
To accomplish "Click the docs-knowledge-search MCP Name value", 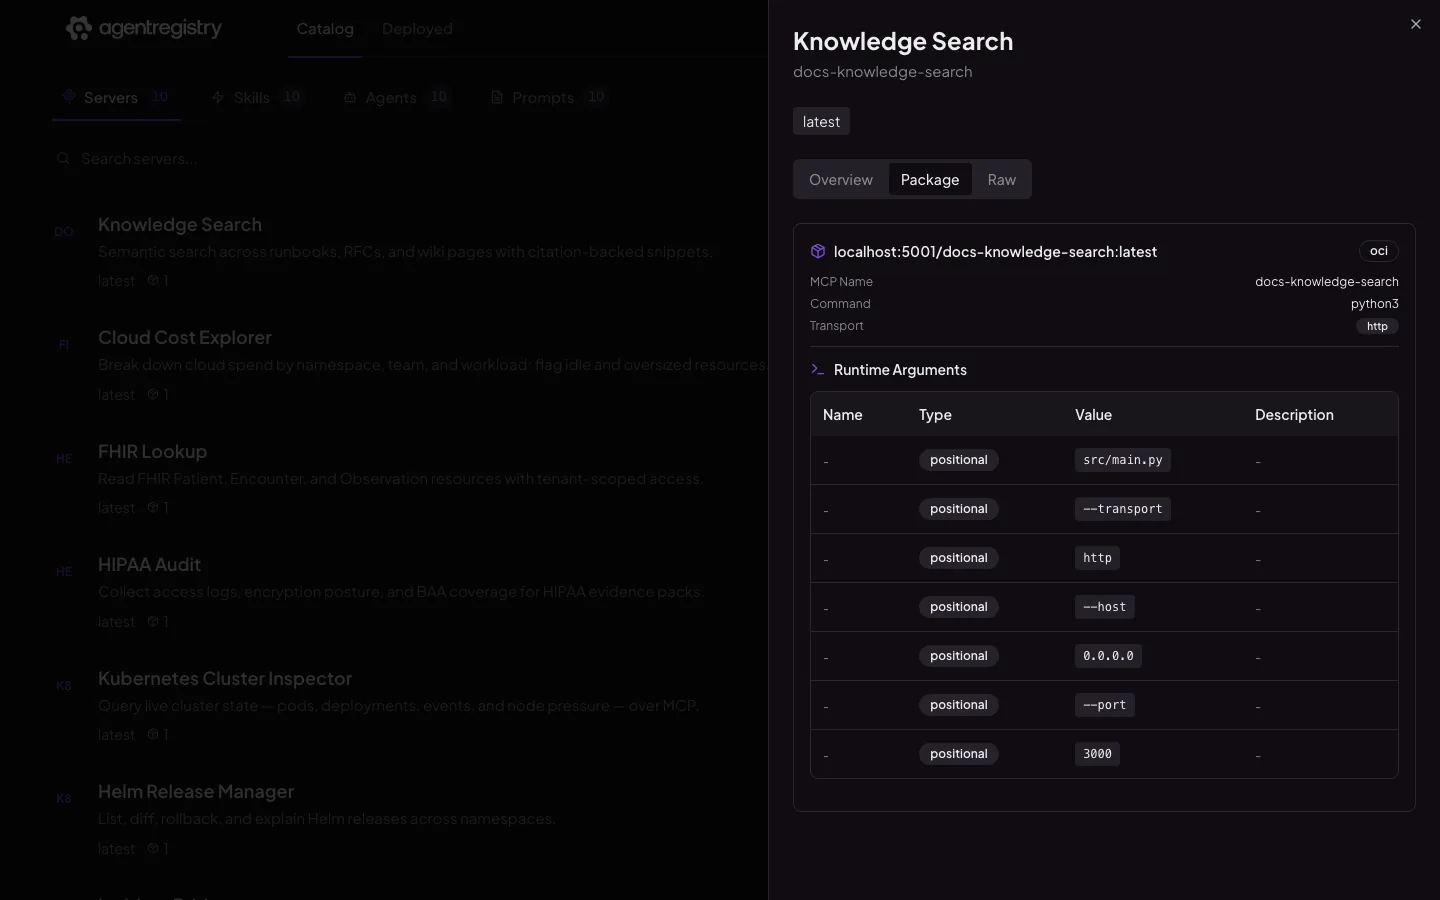I will [x=1326, y=282].
